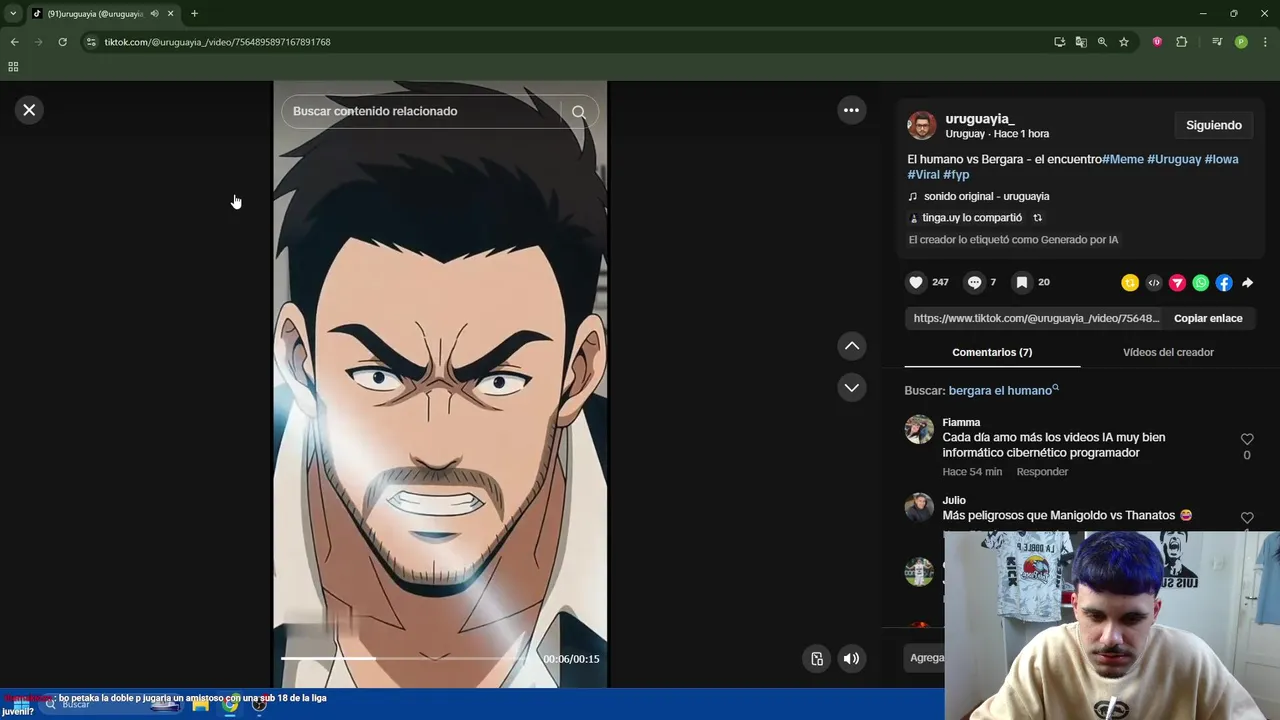The image size is (1280, 720).
Task: Send to friends via red paper plane icon
Action: [x=1177, y=283]
